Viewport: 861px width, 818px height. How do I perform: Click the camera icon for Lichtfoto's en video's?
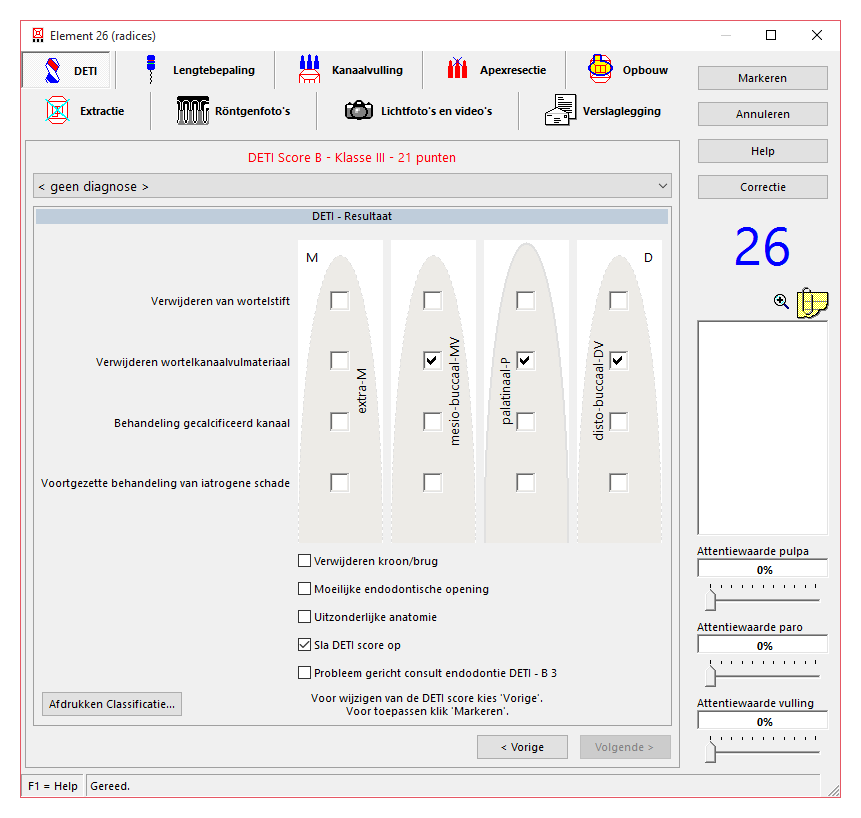pos(359,110)
